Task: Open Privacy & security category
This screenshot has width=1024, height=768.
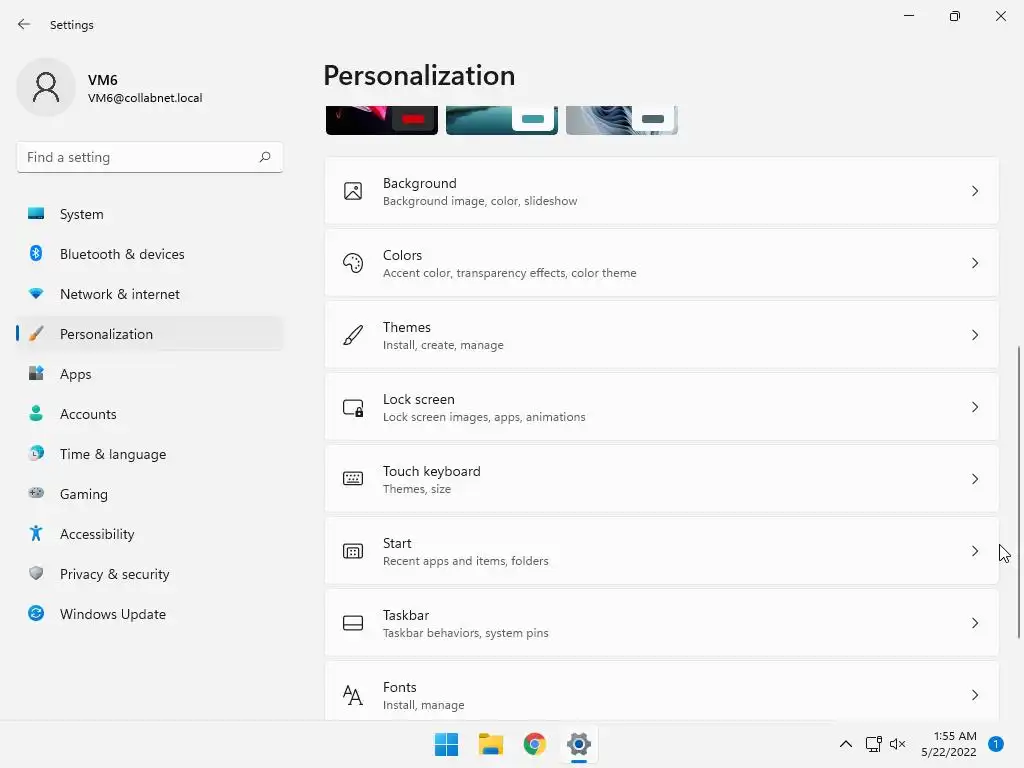Action: pyautogui.click(x=150, y=573)
